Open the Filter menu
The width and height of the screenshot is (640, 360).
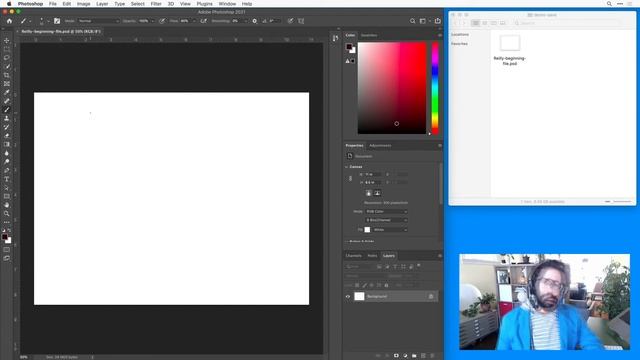(x=156, y=4)
